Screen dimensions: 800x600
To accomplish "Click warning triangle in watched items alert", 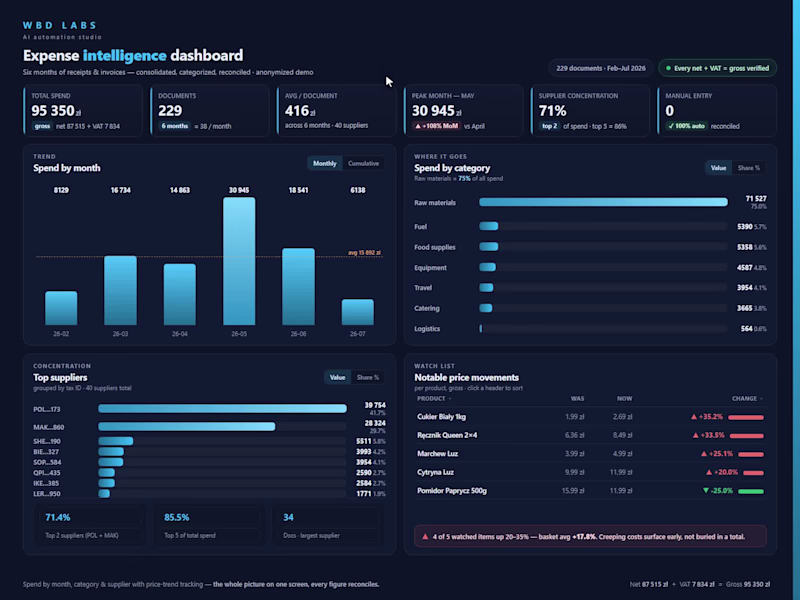I will pyautogui.click(x=425, y=537).
